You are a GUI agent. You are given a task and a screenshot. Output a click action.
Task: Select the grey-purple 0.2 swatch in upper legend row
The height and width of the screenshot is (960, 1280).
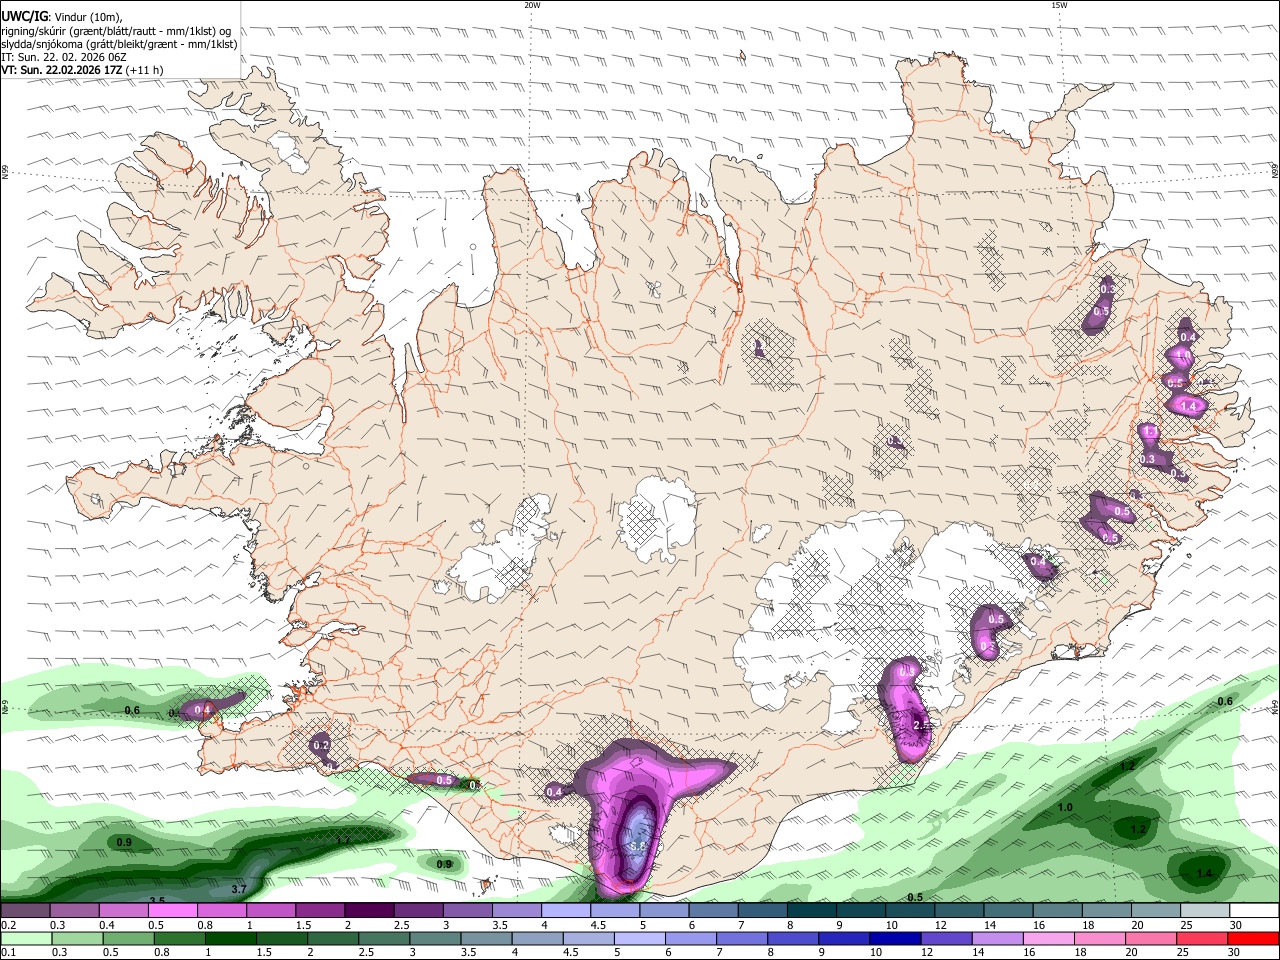pos(25,911)
